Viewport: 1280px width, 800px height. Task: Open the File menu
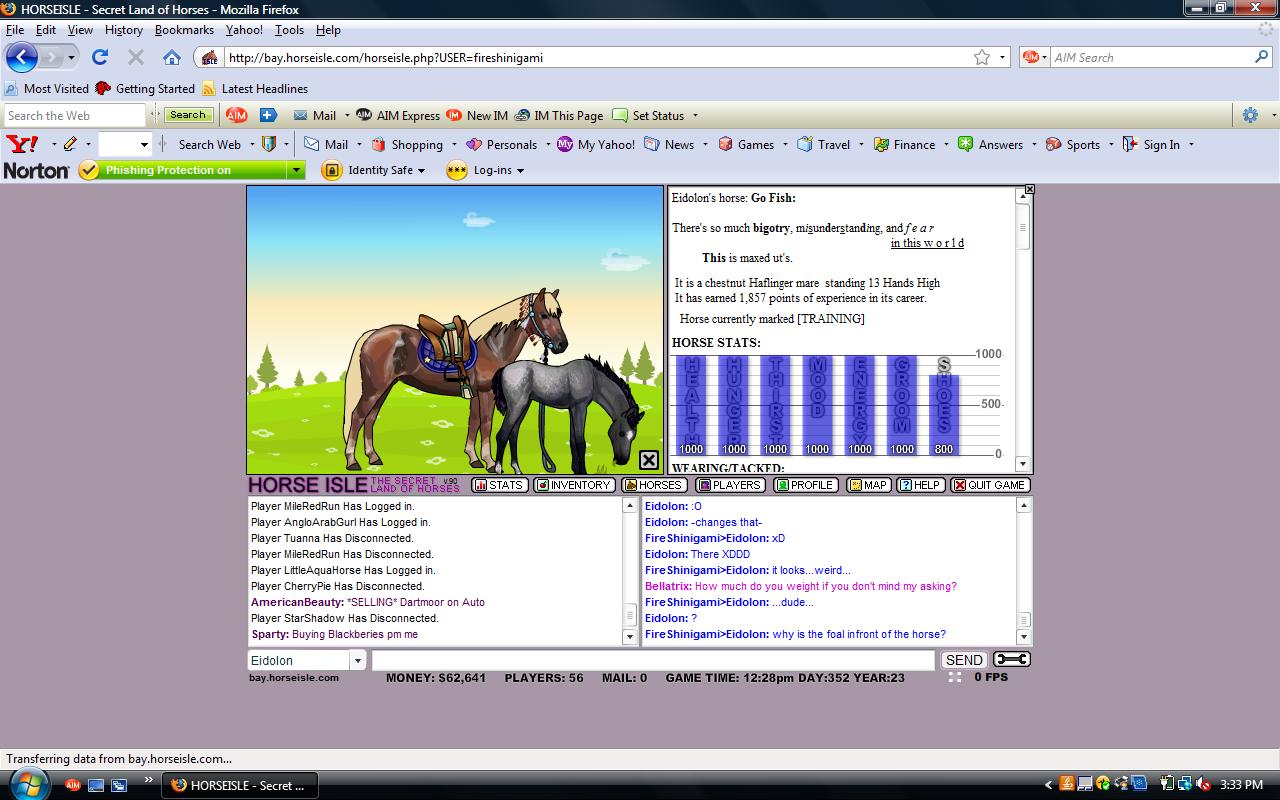tap(15, 30)
